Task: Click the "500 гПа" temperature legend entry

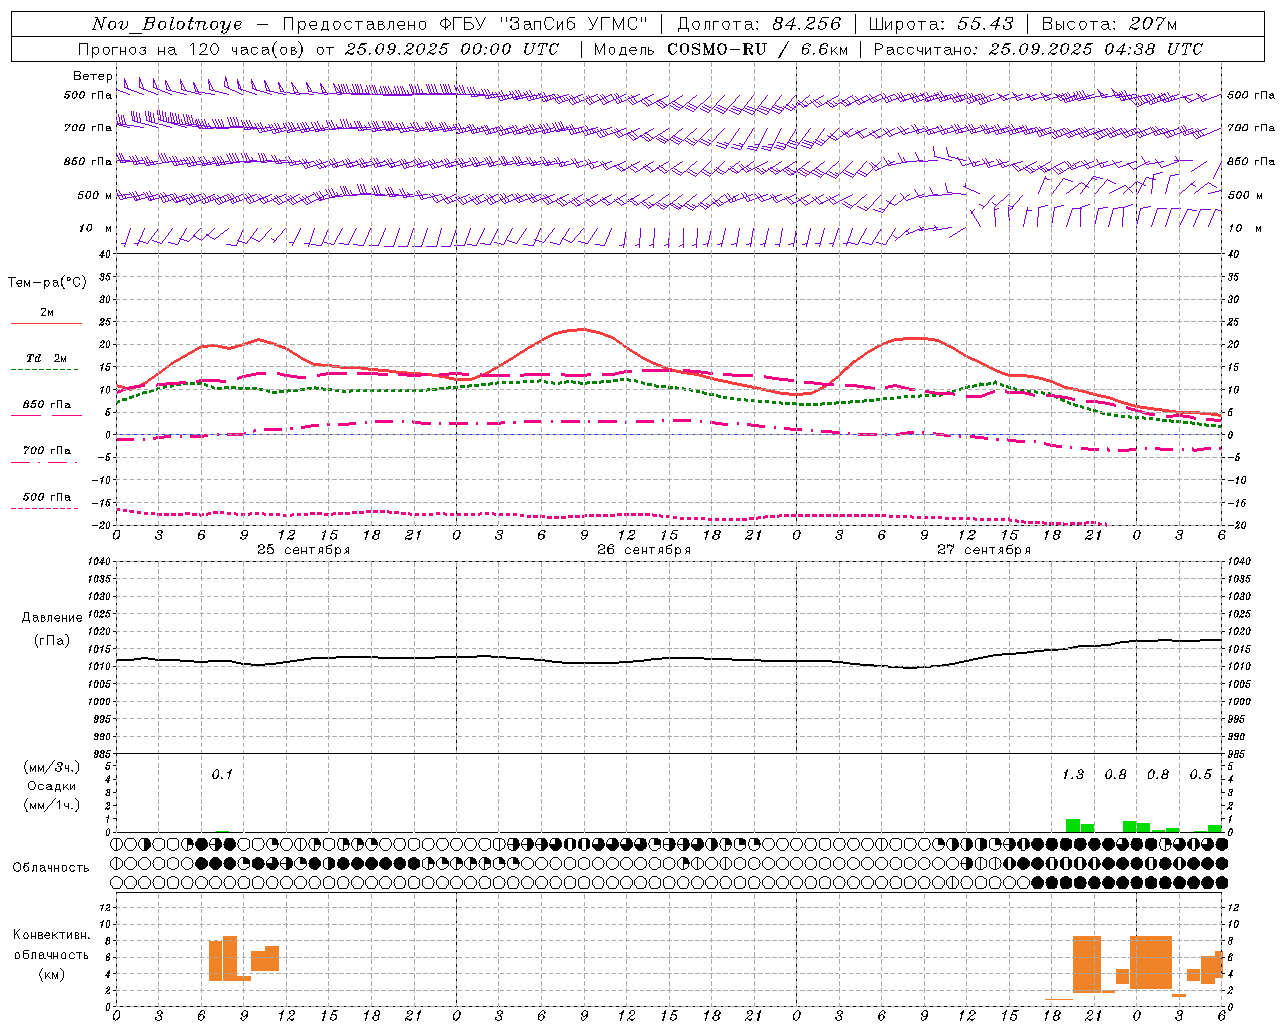Action: coord(47,497)
